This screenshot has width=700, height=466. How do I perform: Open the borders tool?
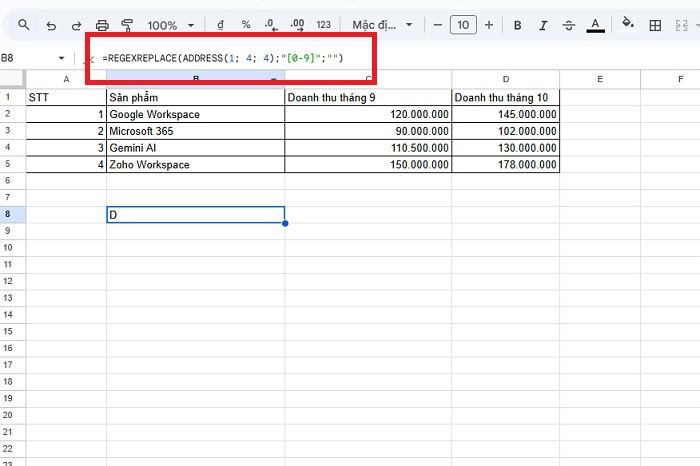pos(655,25)
